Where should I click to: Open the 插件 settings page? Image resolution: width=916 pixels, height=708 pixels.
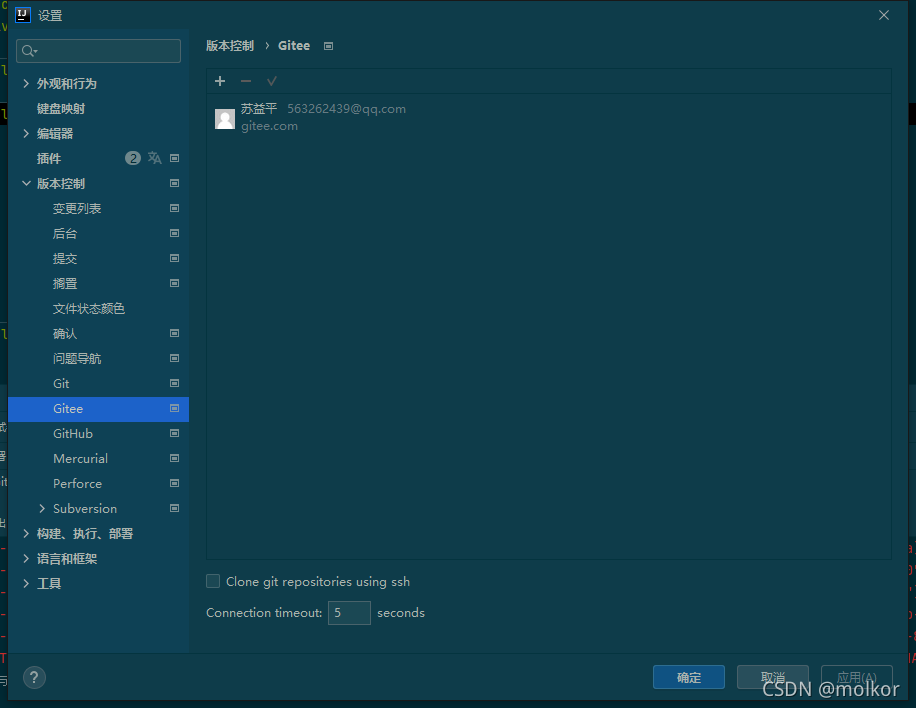click(x=49, y=158)
